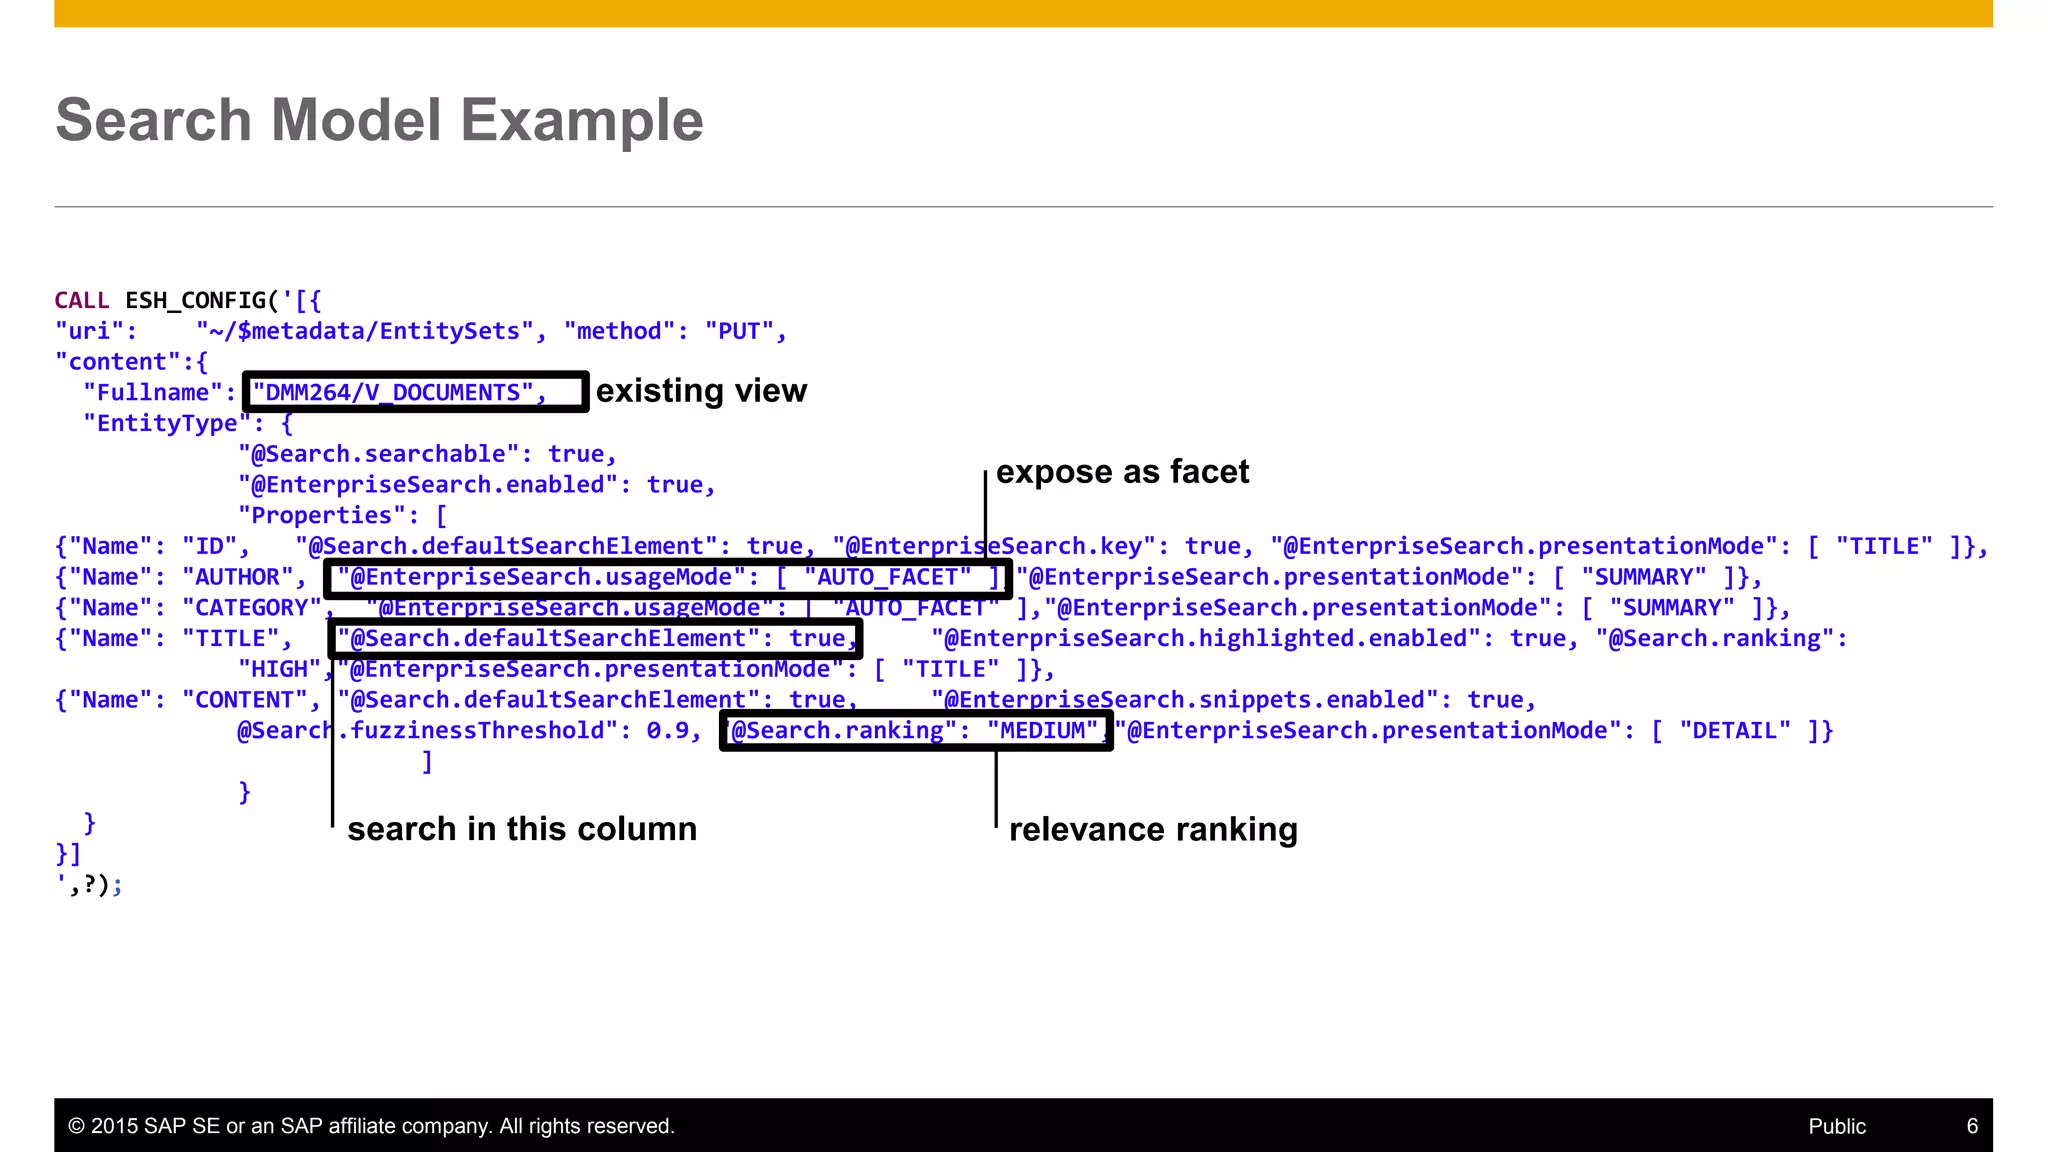2048x1152 pixels.
Task: Click the "DETAIL" presentationMode value
Action: (x=1735, y=731)
